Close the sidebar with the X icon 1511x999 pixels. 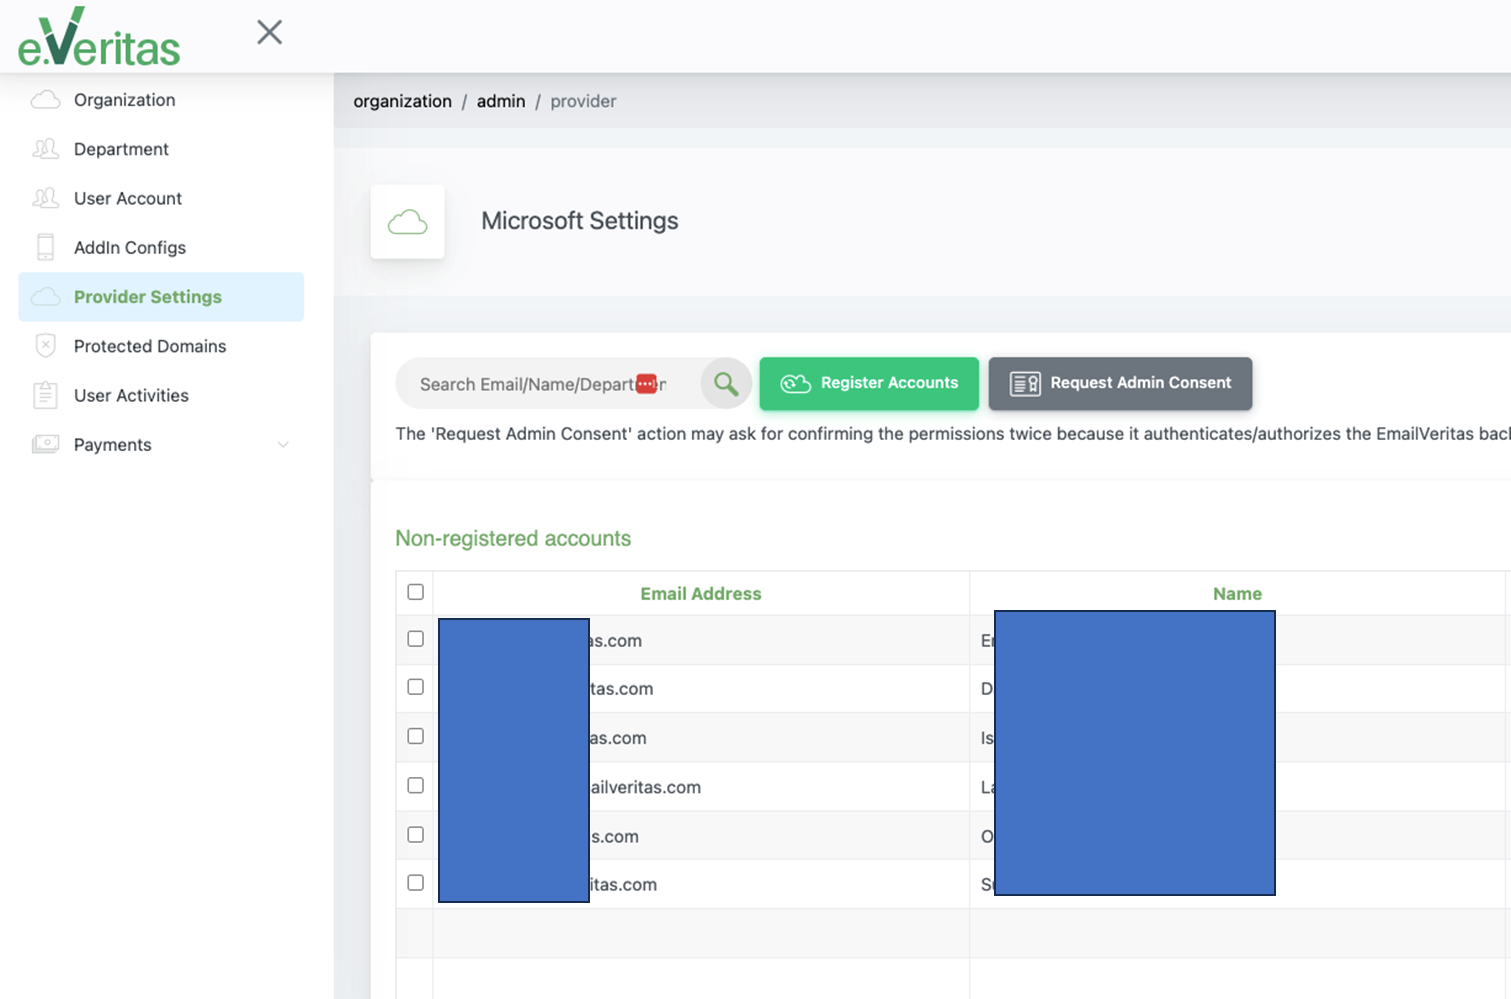coord(269,32)
